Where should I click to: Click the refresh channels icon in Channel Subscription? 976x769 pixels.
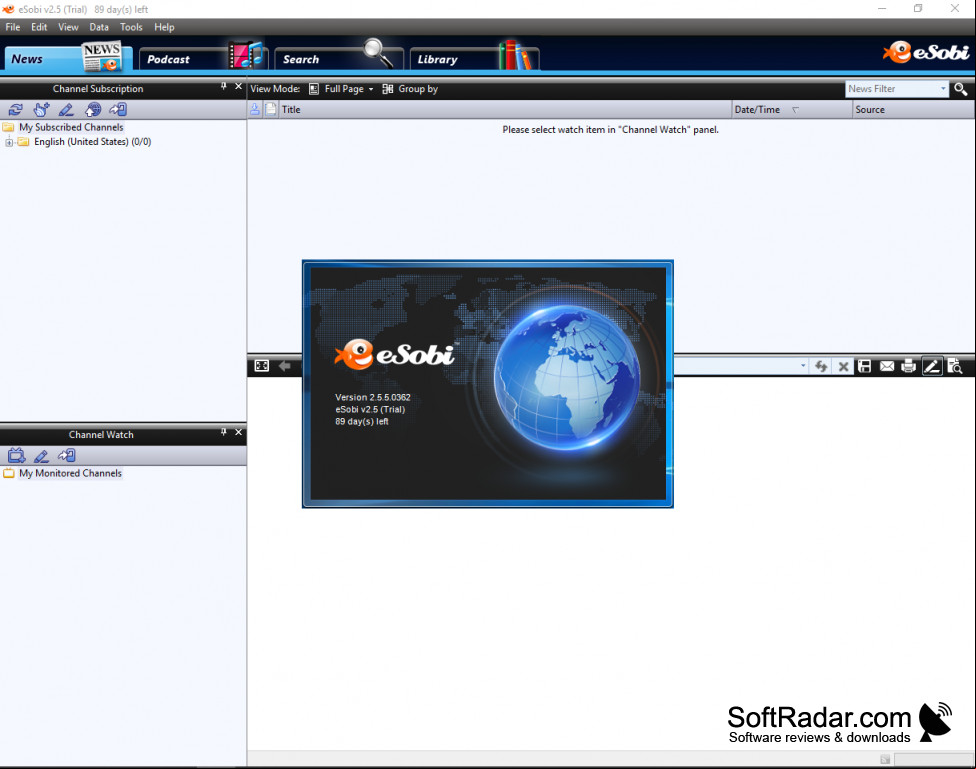click(15, 110)
